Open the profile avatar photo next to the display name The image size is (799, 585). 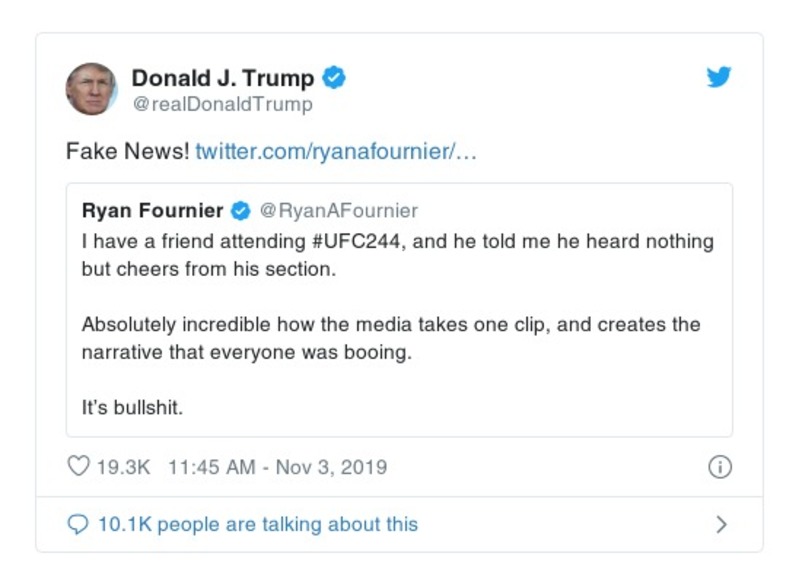(91, 89)
